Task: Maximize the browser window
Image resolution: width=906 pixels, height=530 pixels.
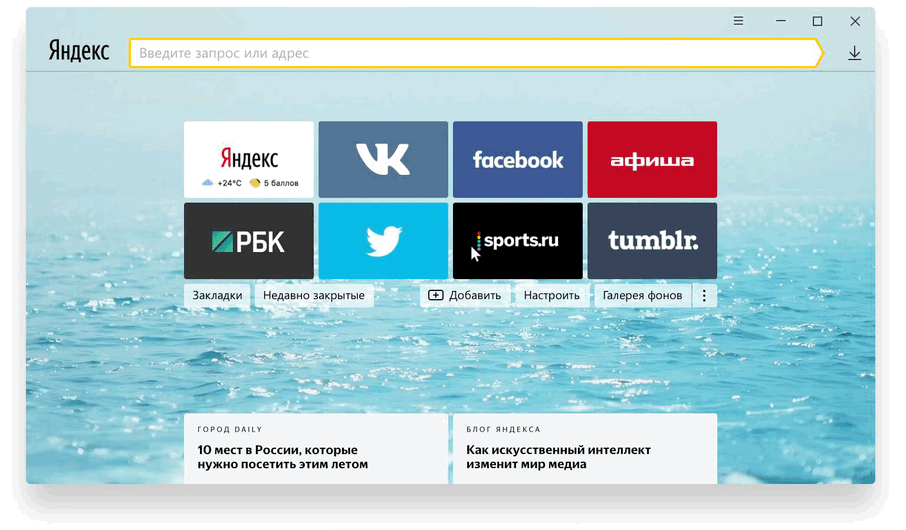Action: [817, 21]
